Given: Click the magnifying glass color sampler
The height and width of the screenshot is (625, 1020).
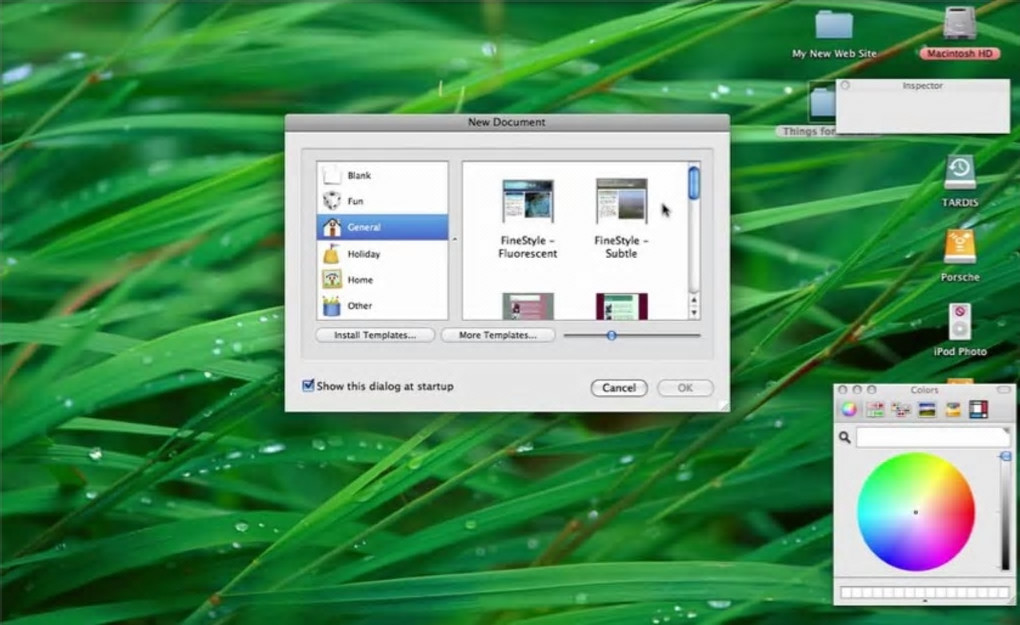Looking at the screenshot, I should point(845,437).
